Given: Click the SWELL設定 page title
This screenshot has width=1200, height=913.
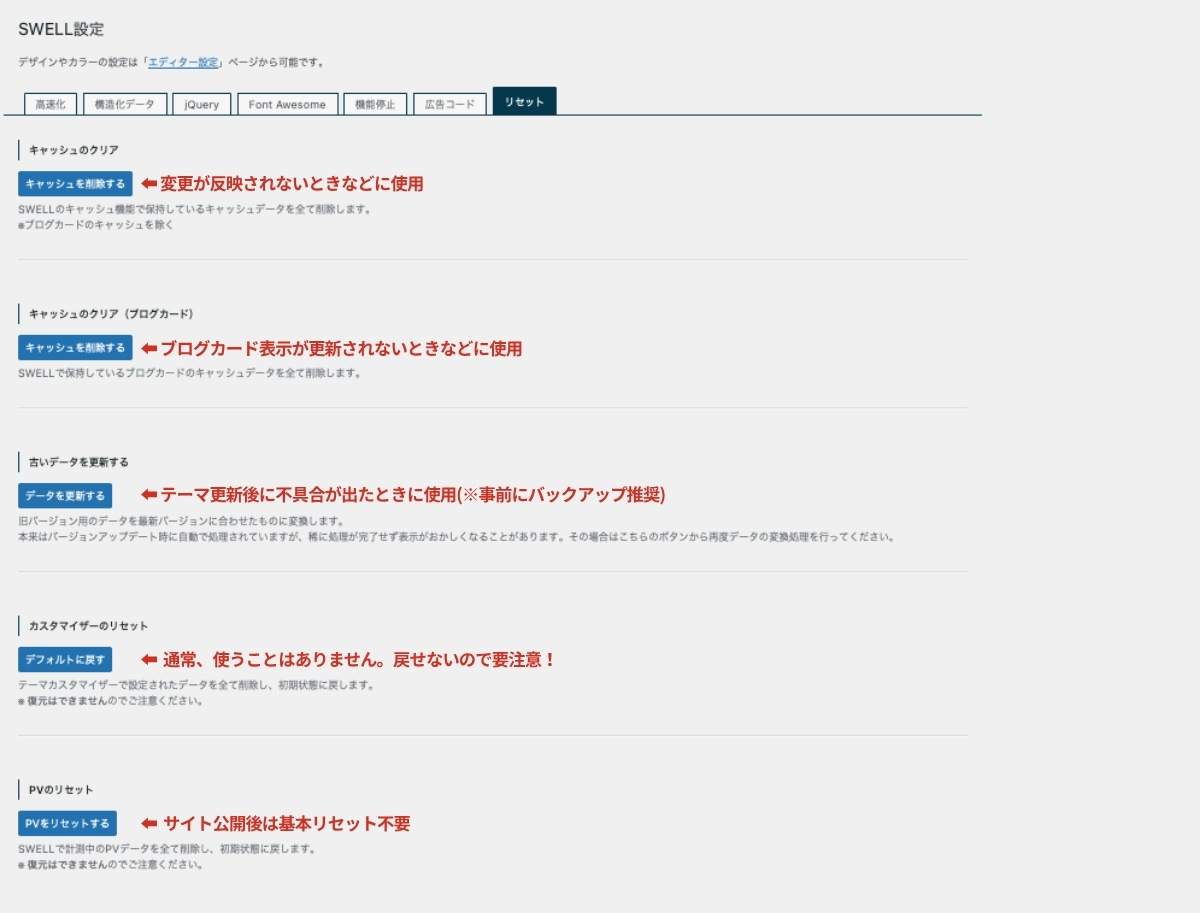Looking at the screenshot, I should (x=60, y=29).
